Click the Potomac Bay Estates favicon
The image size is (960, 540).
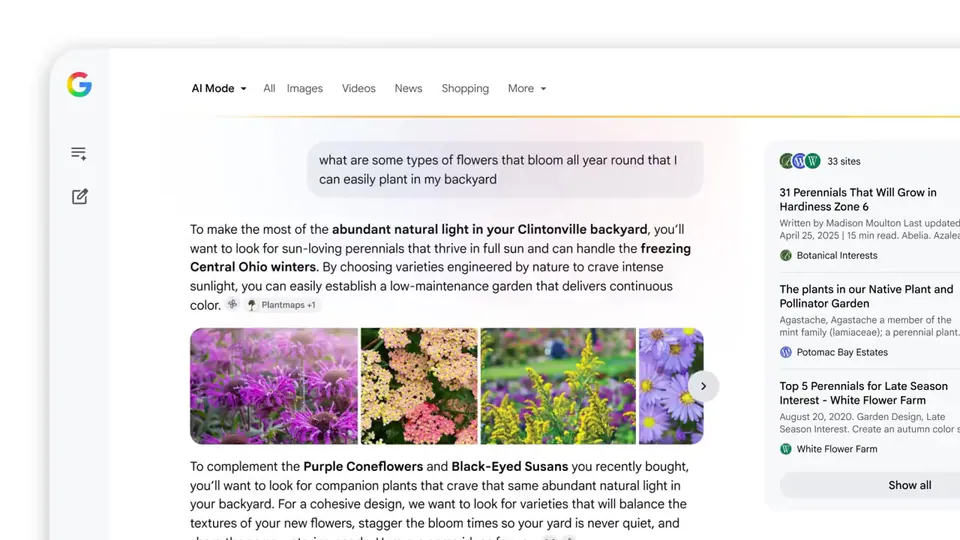pos(786,352)
